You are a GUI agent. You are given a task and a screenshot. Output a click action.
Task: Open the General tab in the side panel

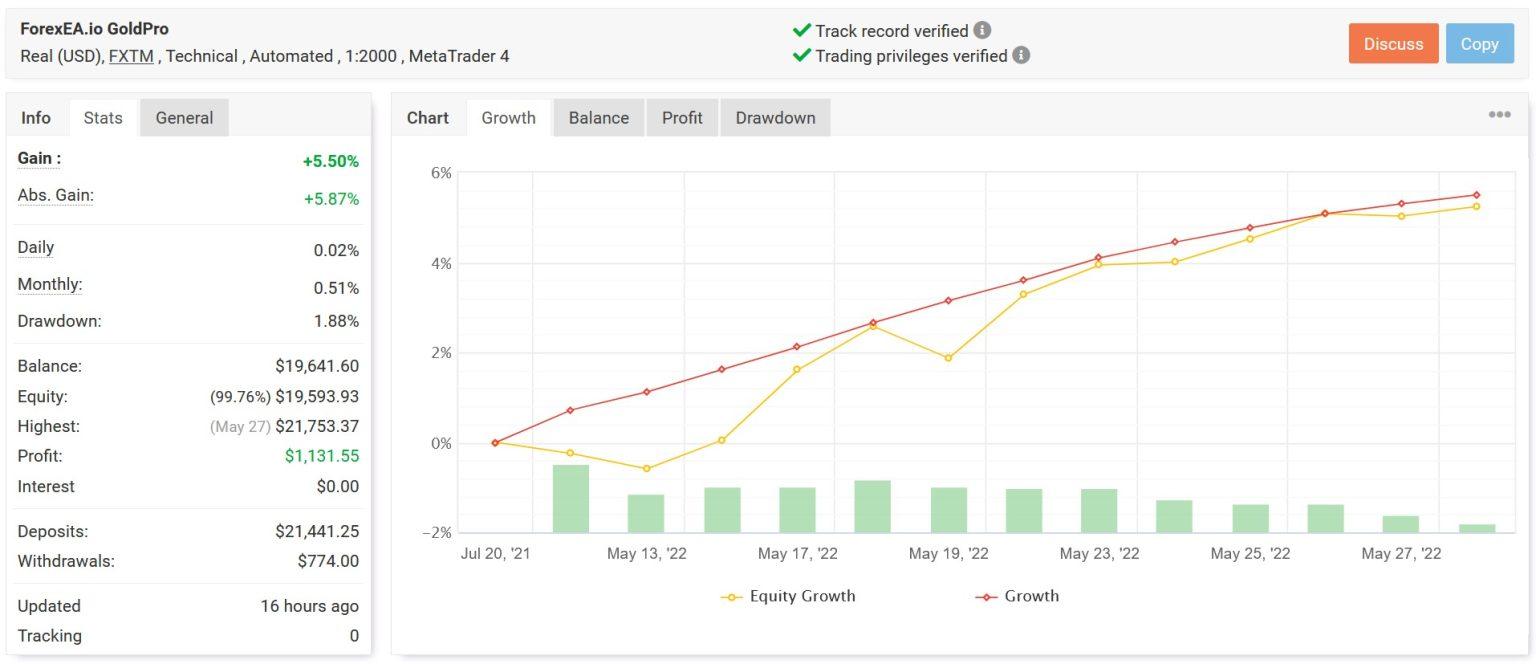coord(184,117)
